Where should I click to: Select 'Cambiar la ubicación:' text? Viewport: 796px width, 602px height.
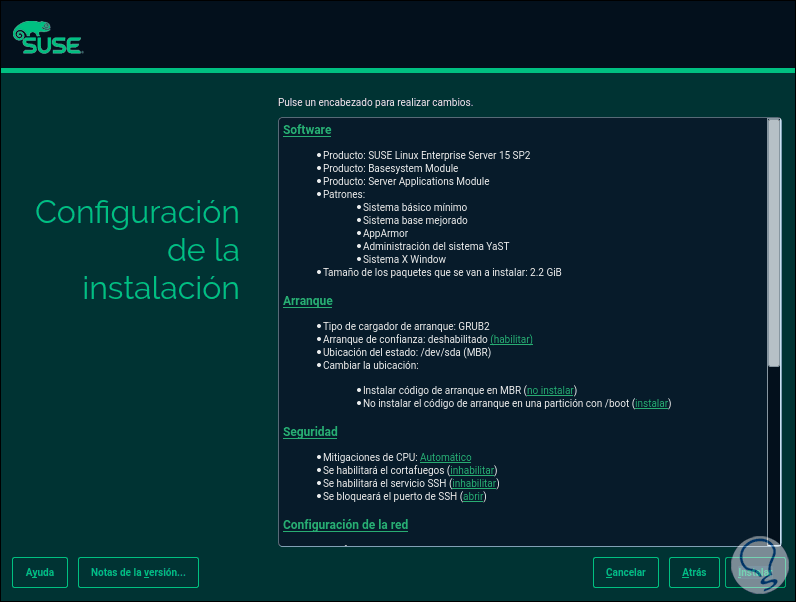371,365
